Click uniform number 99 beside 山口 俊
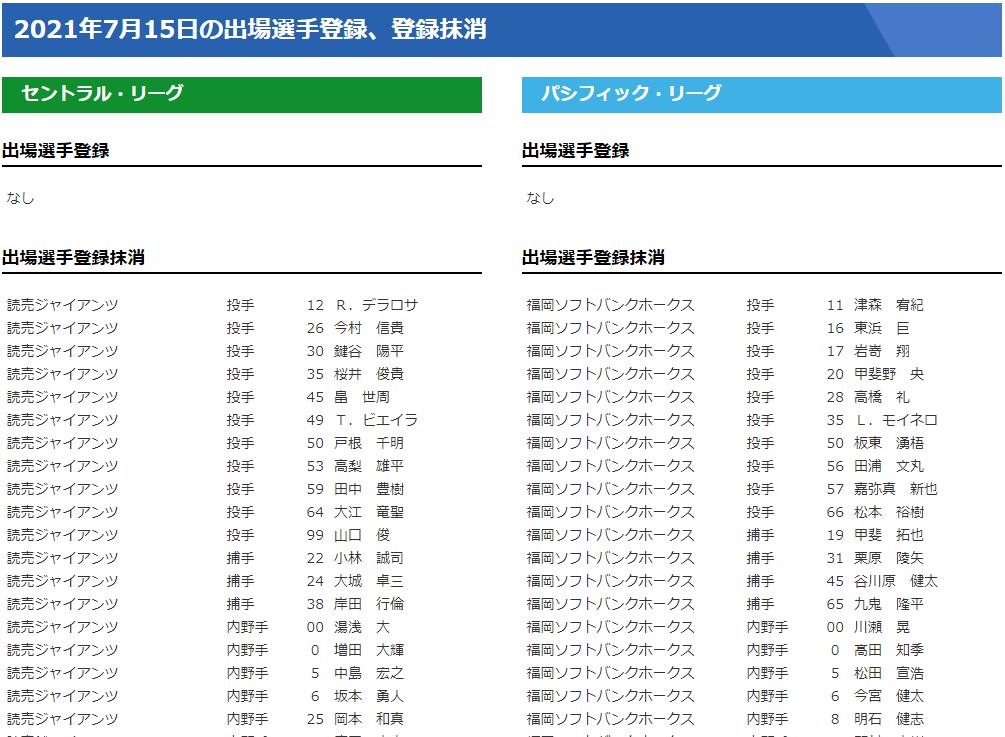This screenshot has height=737, width=1005. click(x=315, y=535)
